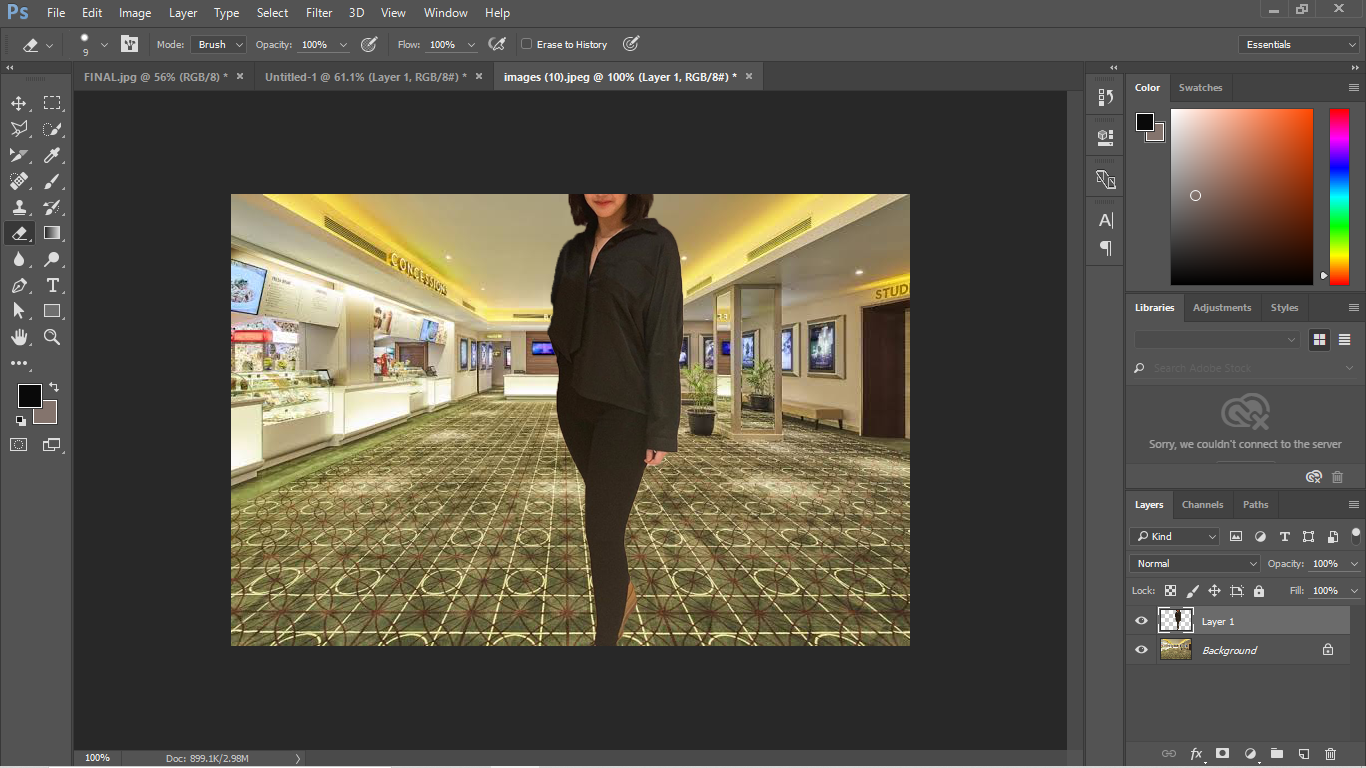The height and width of the screenshot is (768, 1366).
Task: Select the Hand tool
Action: (x=19, y=337)
